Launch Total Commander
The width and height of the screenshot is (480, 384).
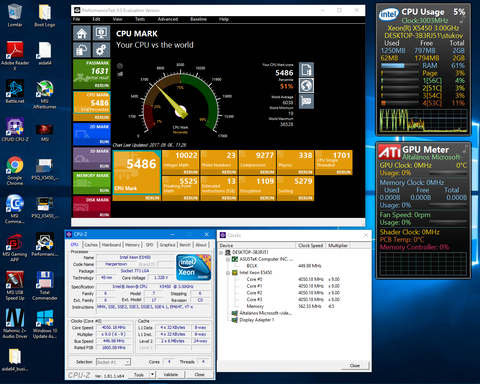[45, 286]
